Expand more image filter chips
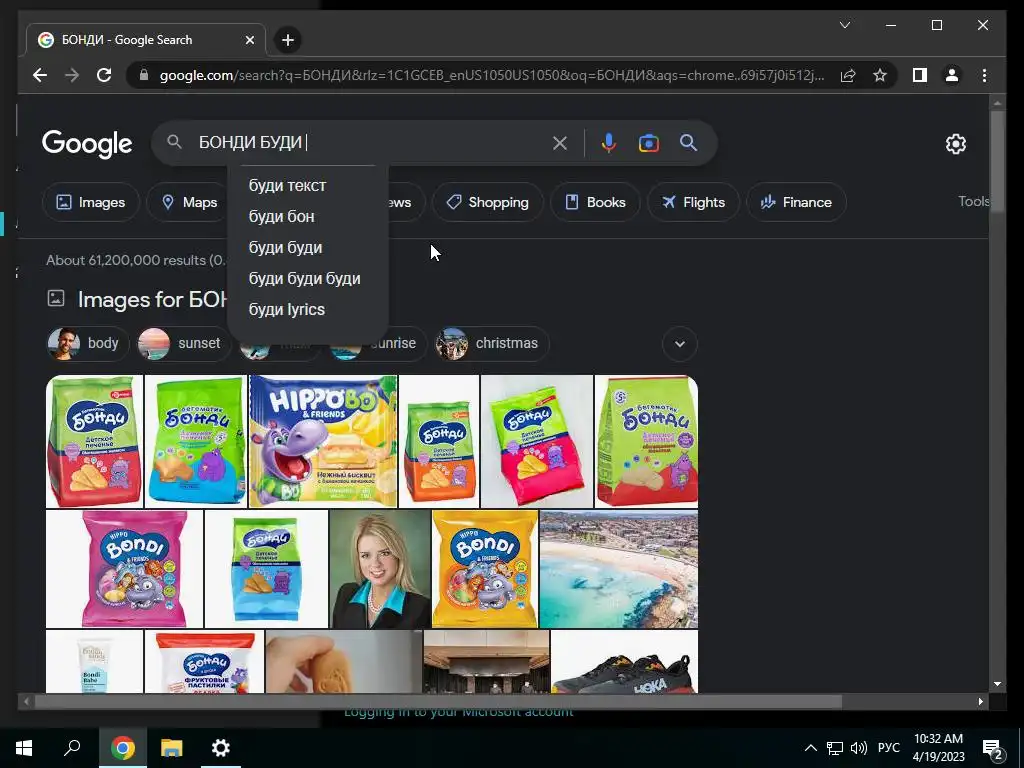The width and height of the screenshot is (1024, 768). 680,344
